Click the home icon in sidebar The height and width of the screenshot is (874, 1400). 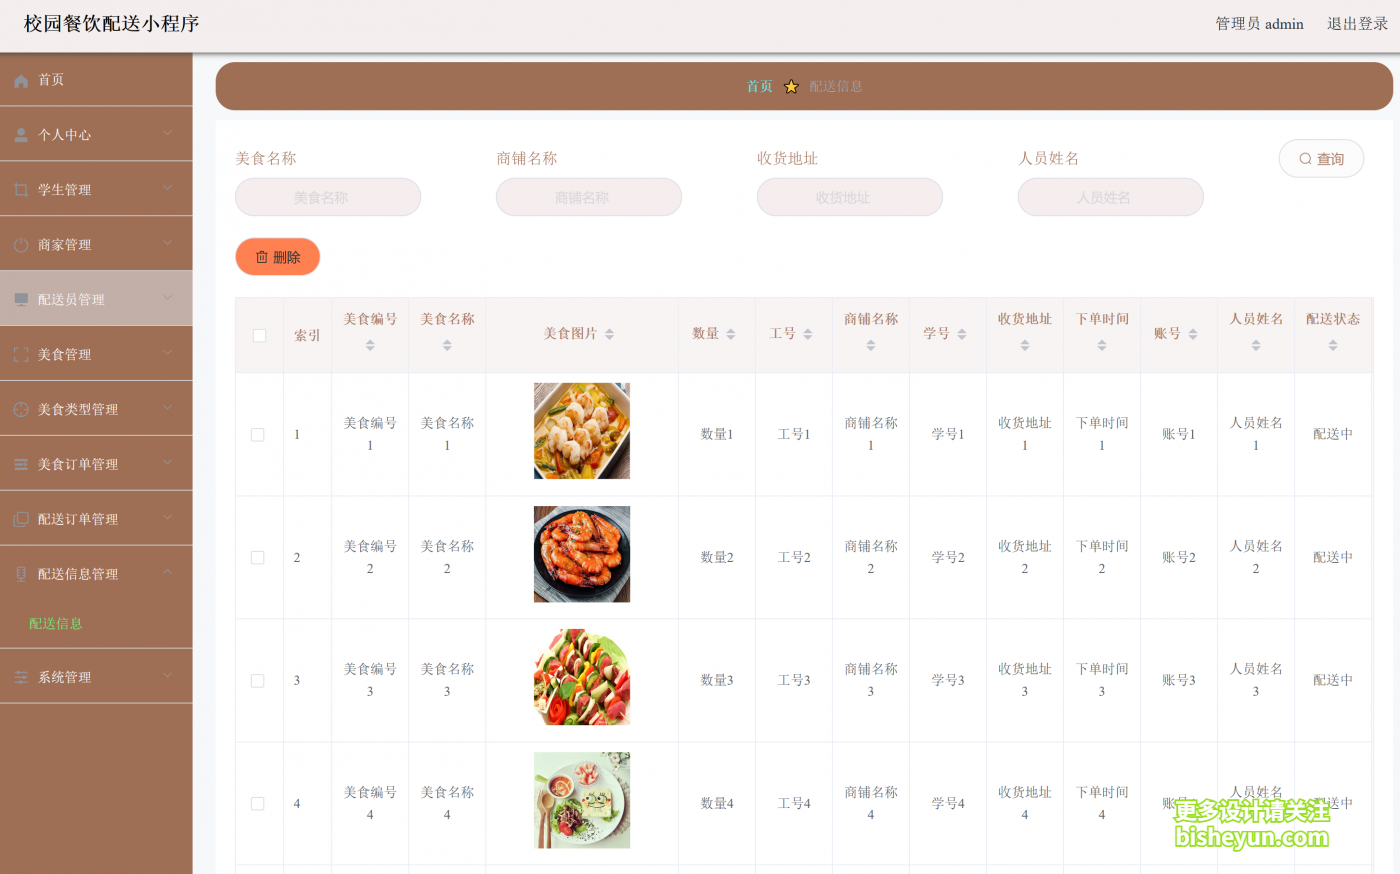tap(21, 80)
